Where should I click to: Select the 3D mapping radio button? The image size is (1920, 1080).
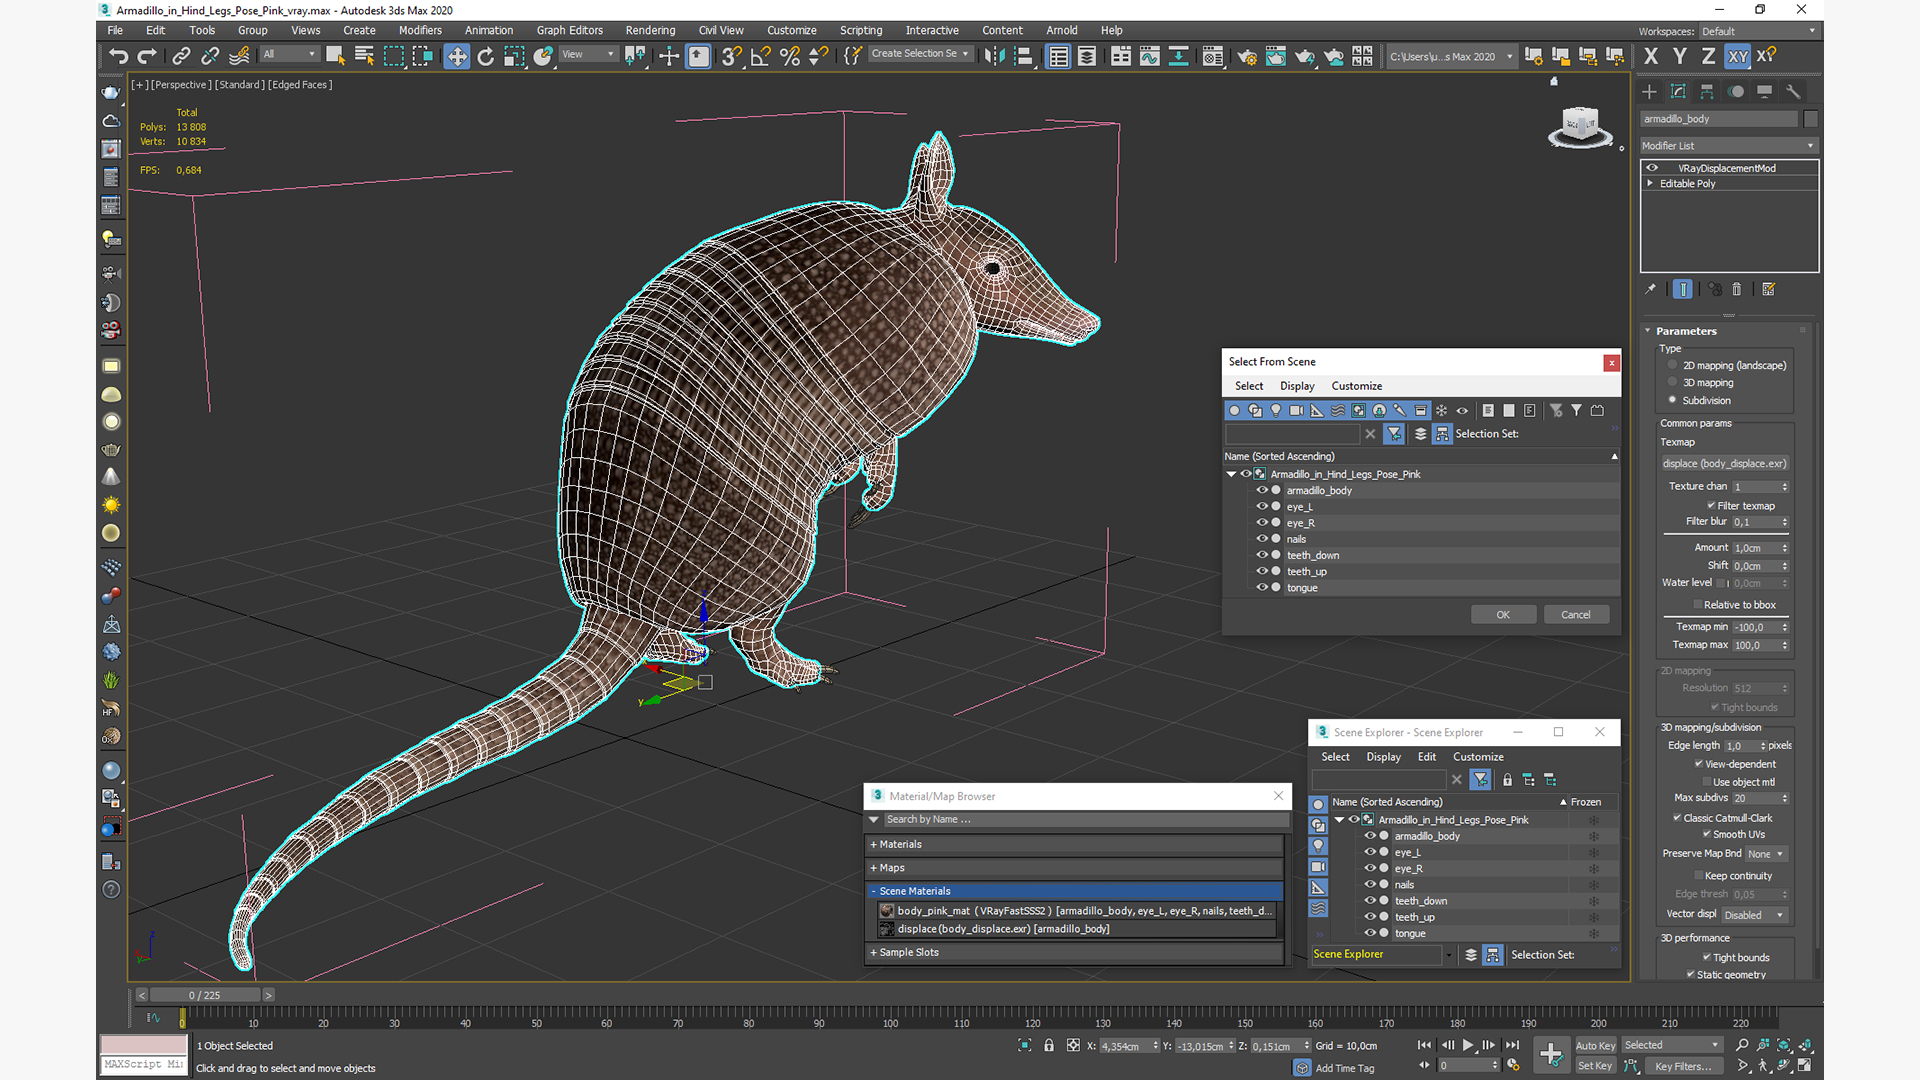(x=1672, y=382)
